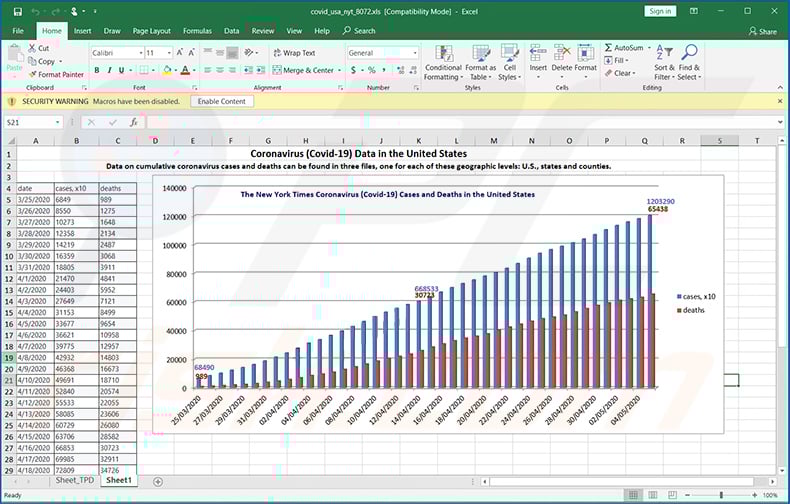
Task: Toggle Underline formatting
Action: [121, 70]
